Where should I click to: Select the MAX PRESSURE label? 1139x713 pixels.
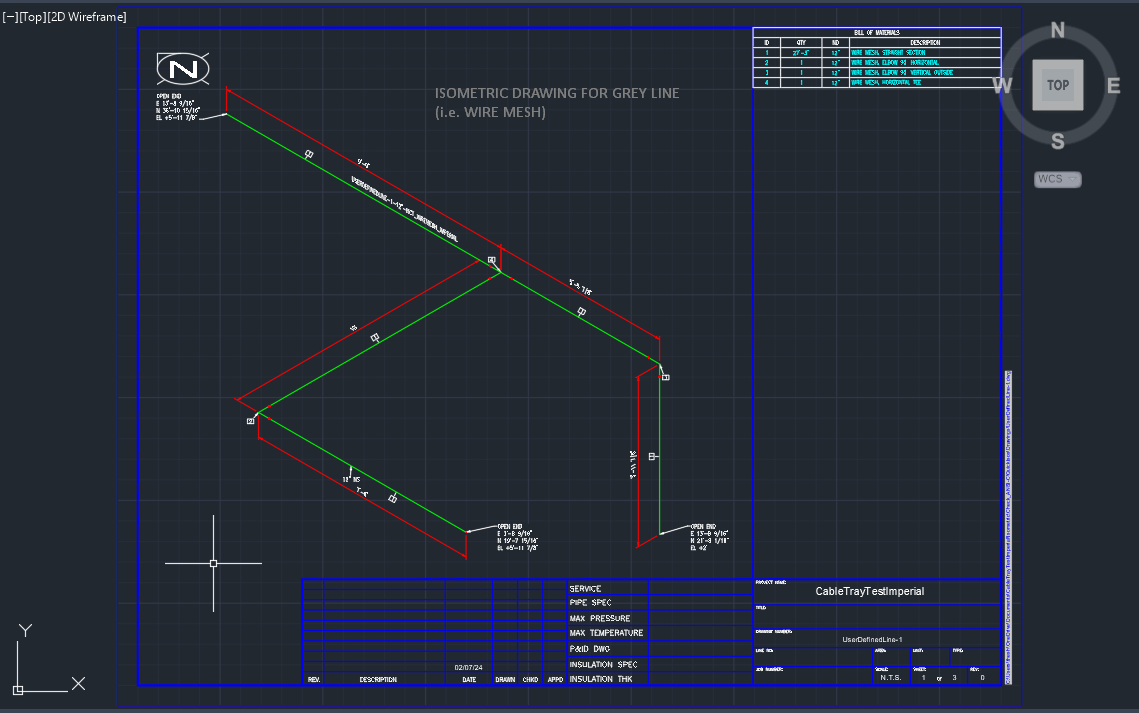pos(600,619)
